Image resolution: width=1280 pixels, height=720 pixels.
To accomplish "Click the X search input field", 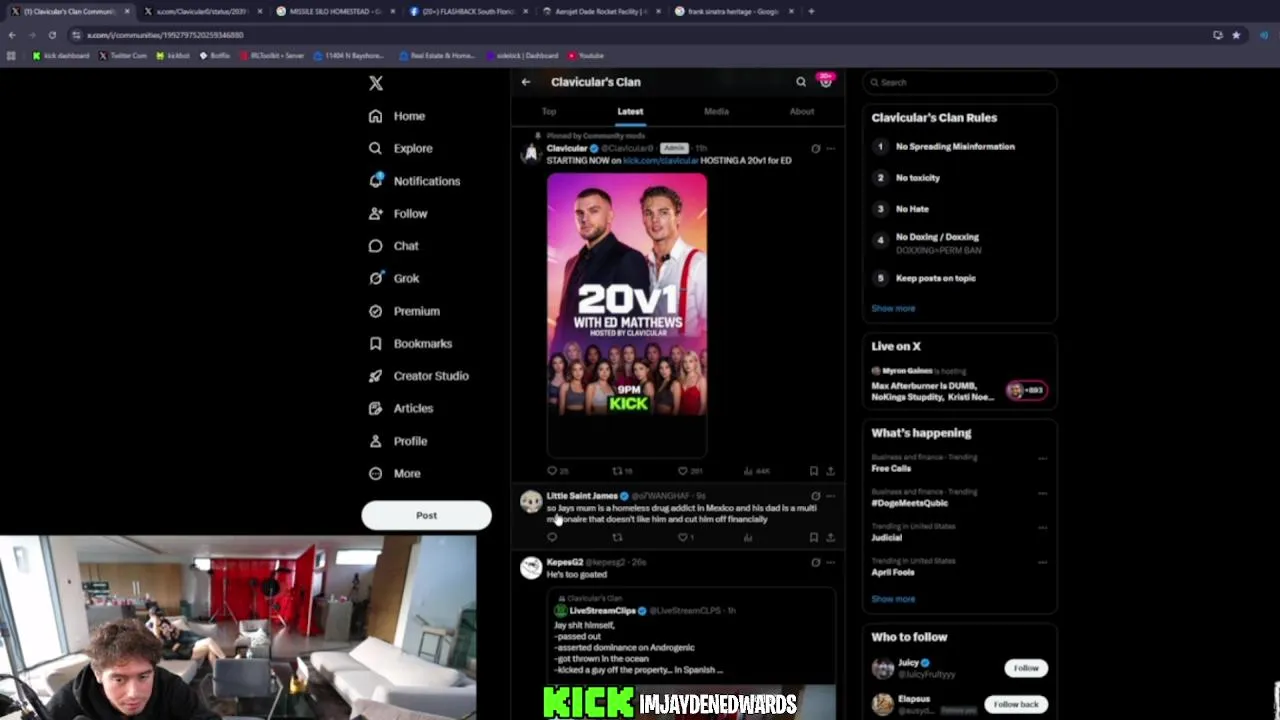I will click(960, 82).
